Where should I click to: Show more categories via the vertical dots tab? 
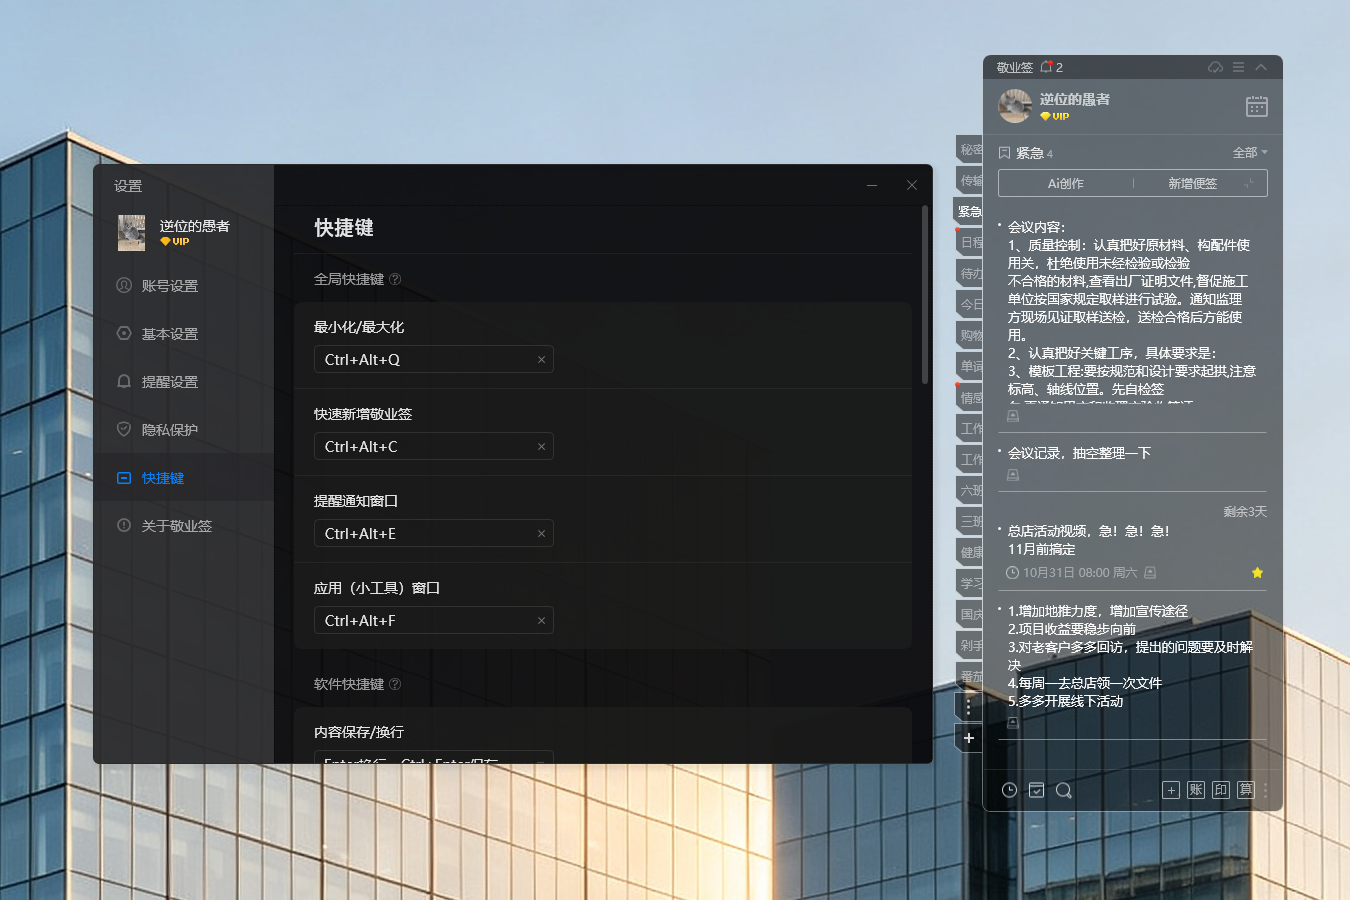pyautogui.click(x=969, y=706)
